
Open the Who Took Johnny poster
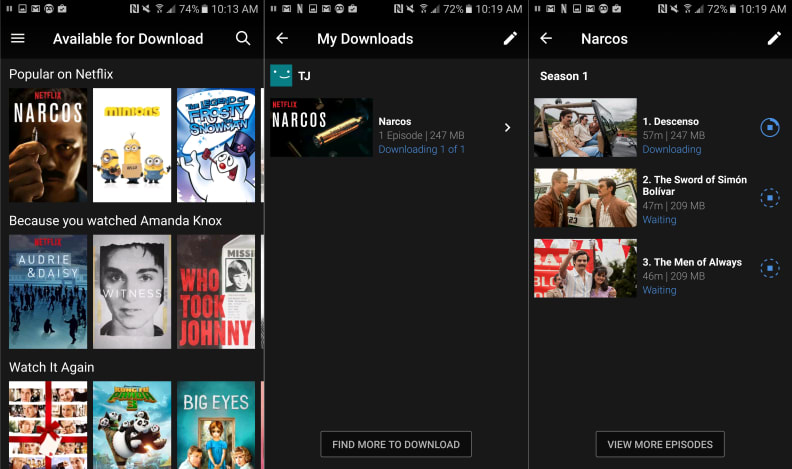[216, 292]
